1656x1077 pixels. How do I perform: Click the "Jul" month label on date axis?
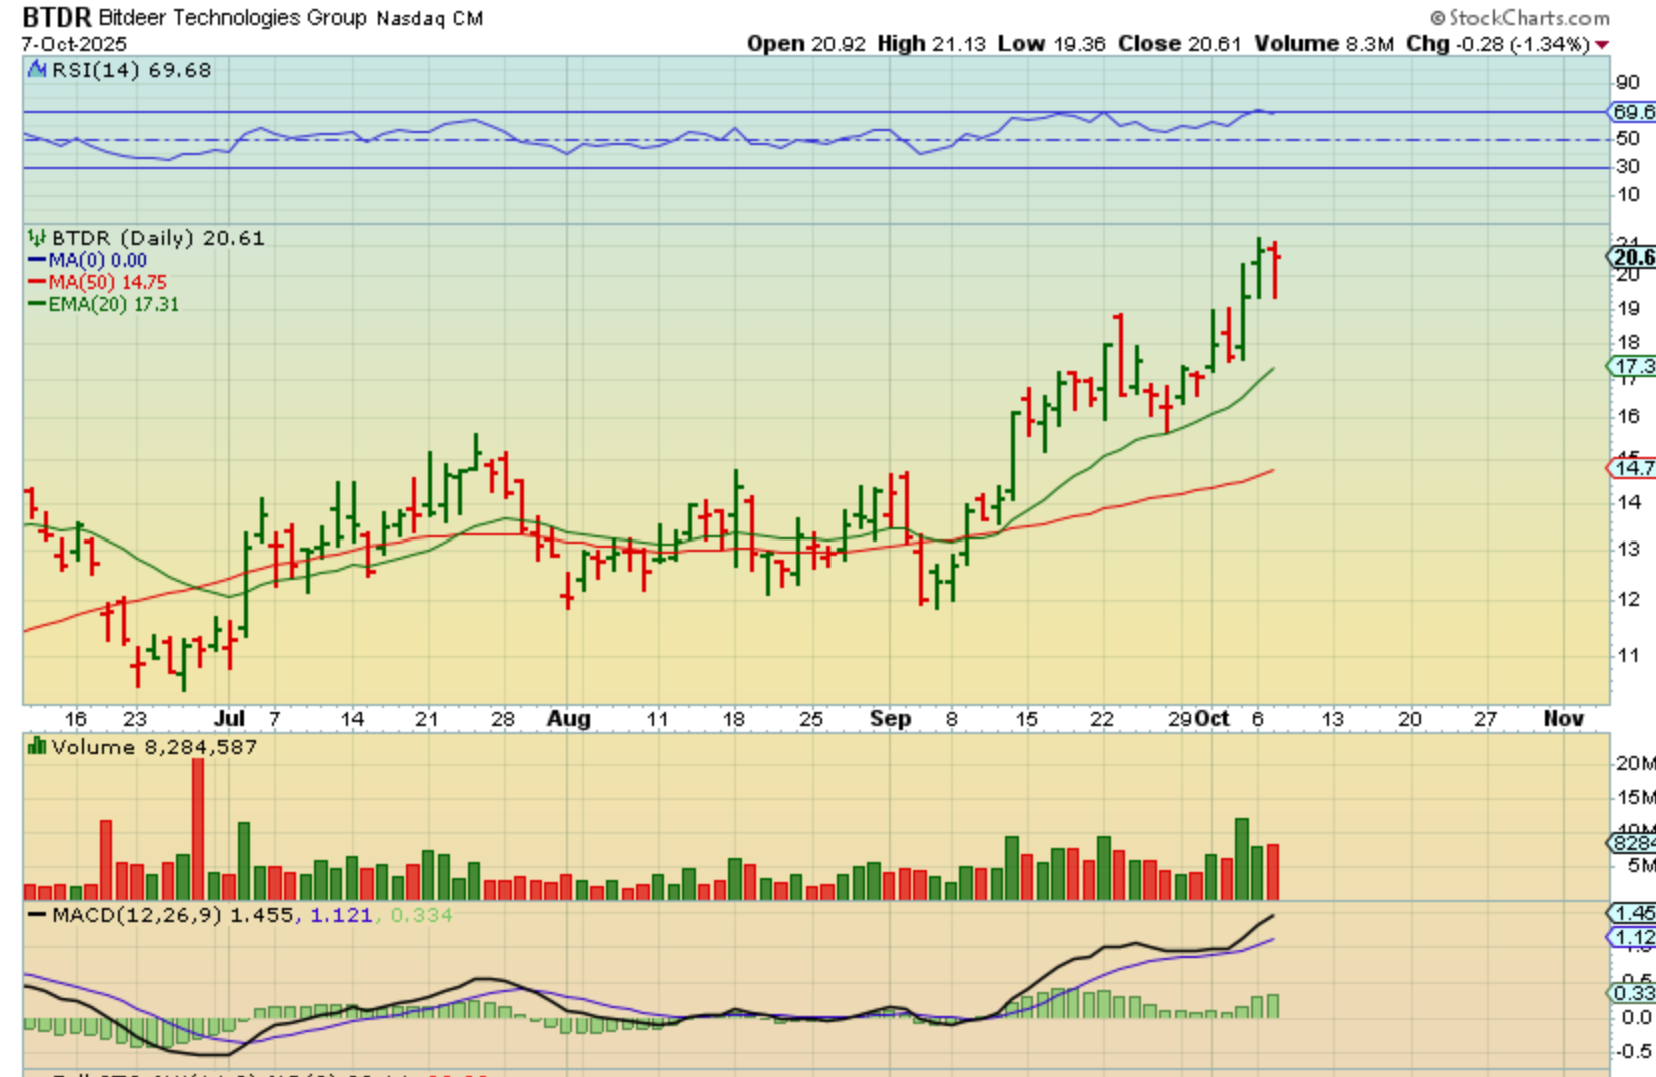230,719
